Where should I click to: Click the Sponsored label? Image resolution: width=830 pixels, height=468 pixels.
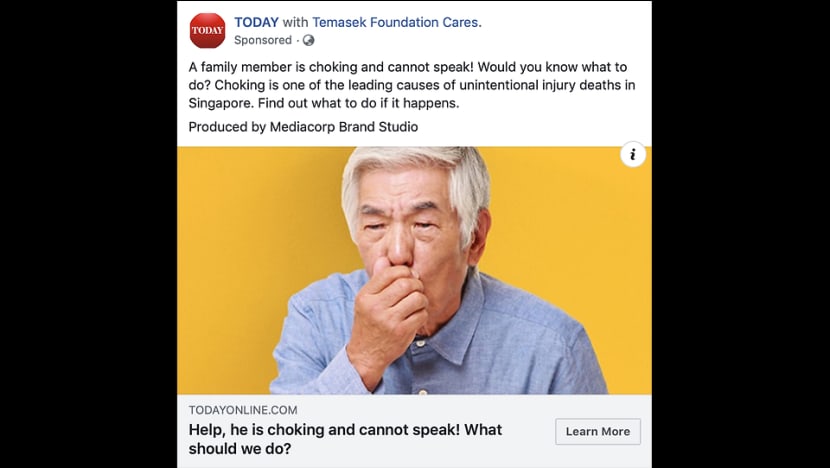(263, 40)
